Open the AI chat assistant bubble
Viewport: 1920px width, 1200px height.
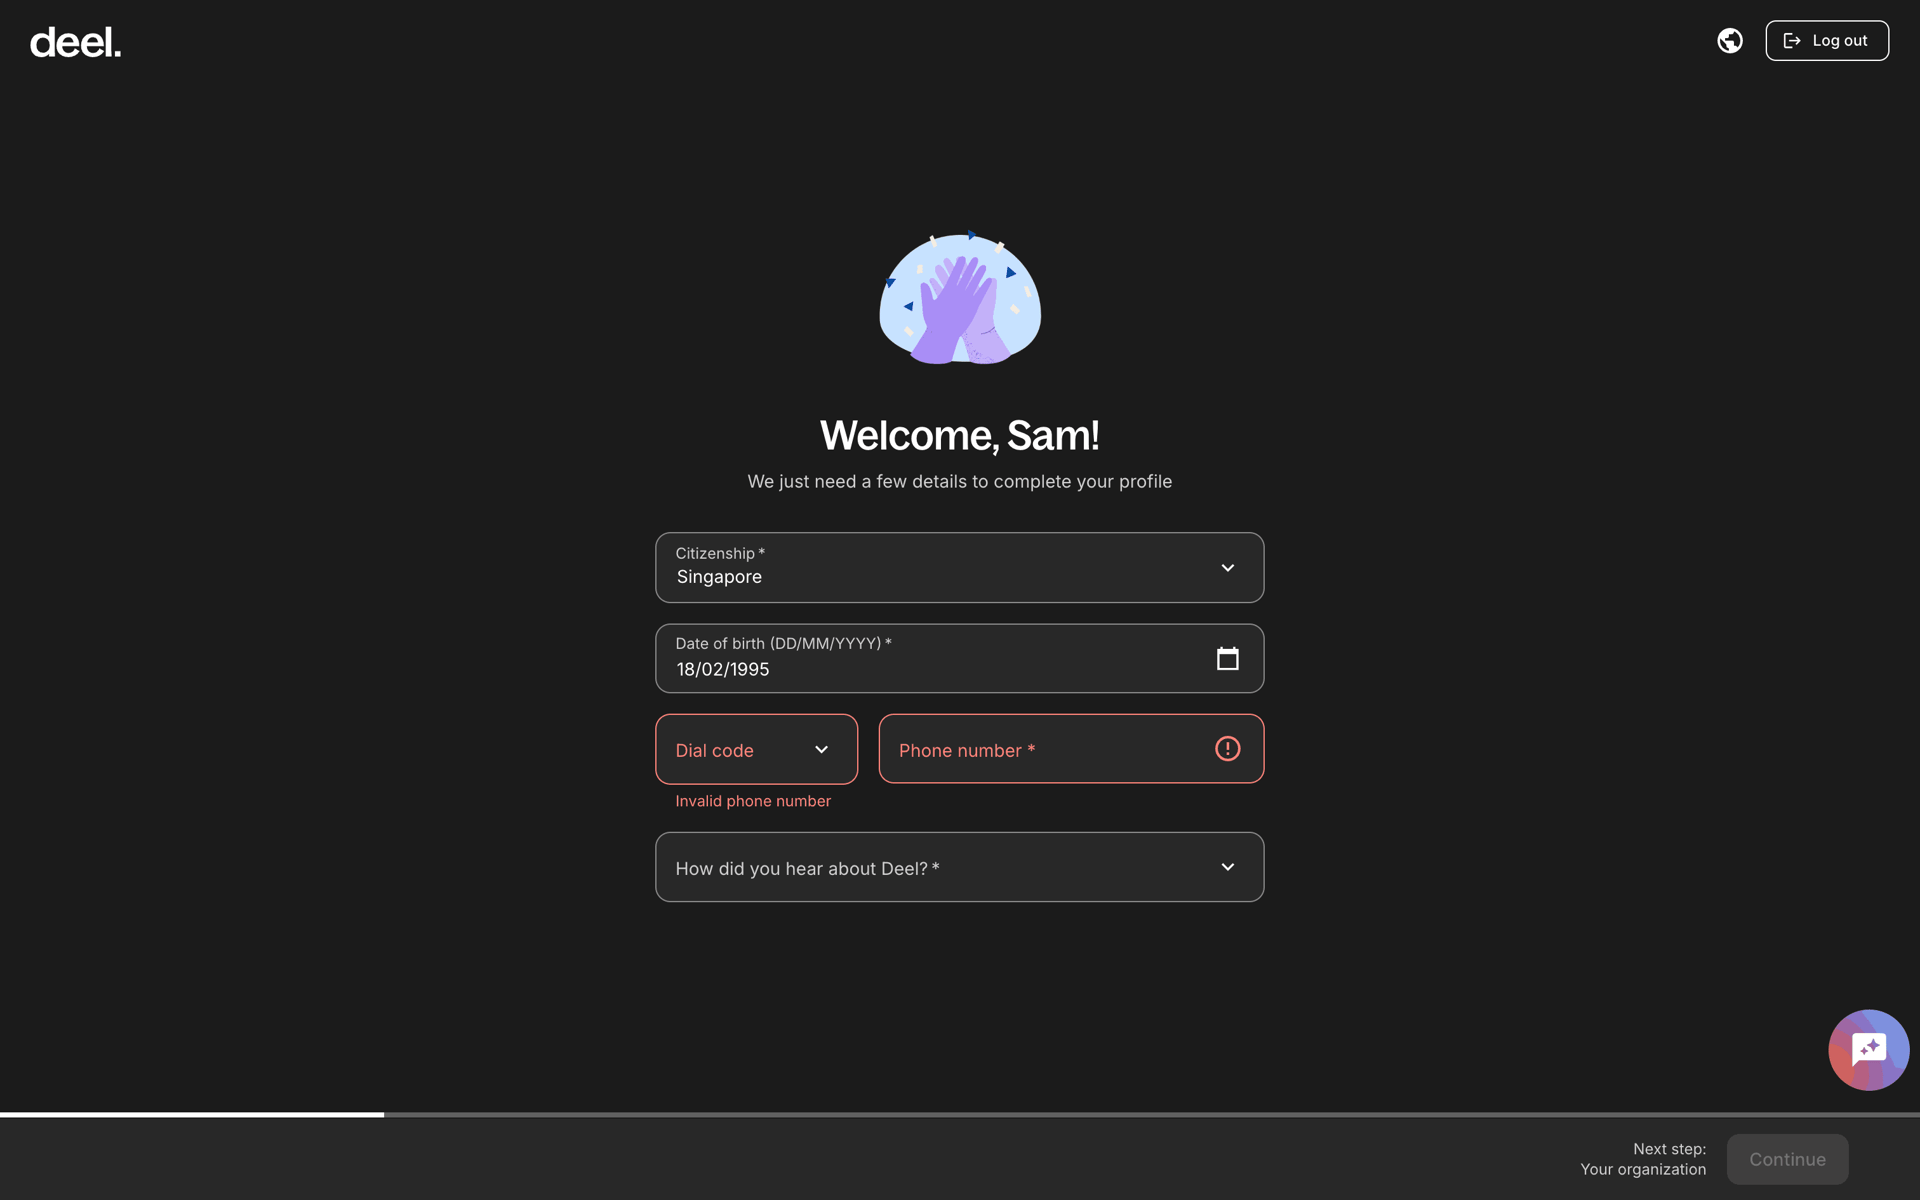[x=1868, y=1050]
